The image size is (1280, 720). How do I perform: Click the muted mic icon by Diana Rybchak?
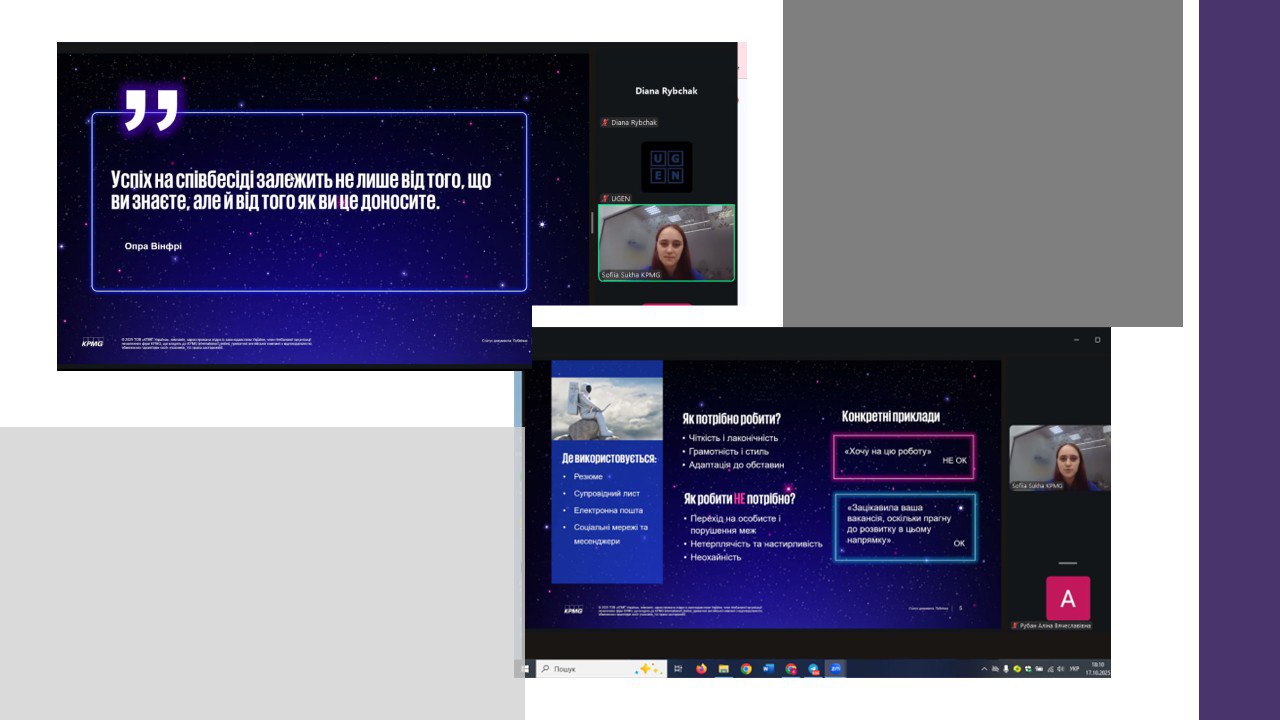point(605,123)
